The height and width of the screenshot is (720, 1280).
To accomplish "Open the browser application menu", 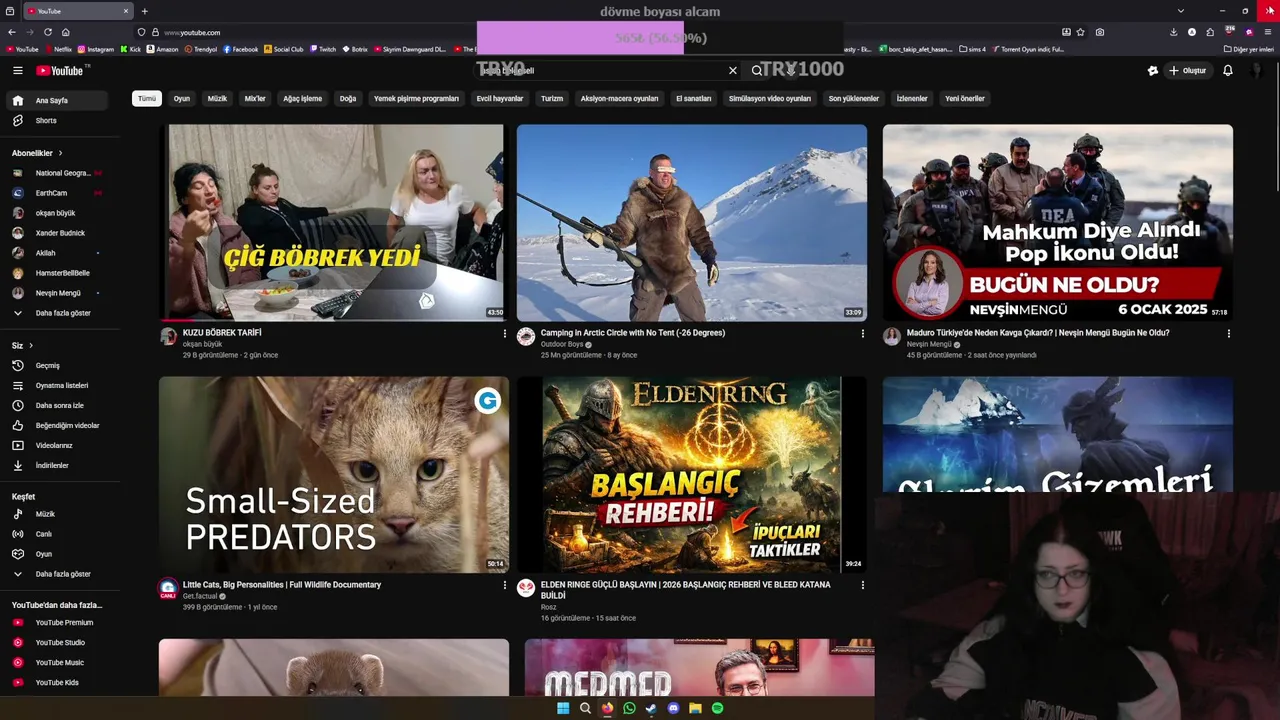I will [x=1268, y=32].
